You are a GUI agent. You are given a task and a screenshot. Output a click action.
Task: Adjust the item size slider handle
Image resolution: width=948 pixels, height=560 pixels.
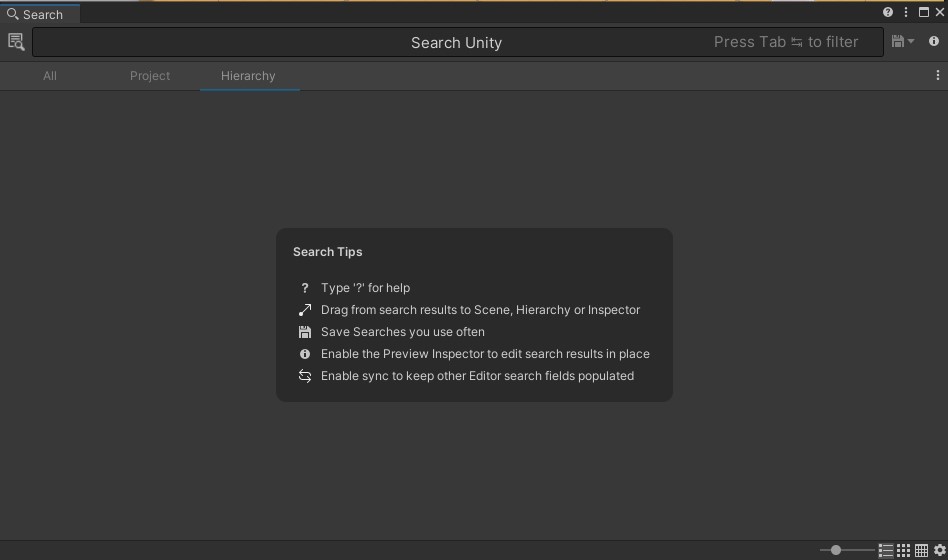pyautogui.click(x=836, y=550)
